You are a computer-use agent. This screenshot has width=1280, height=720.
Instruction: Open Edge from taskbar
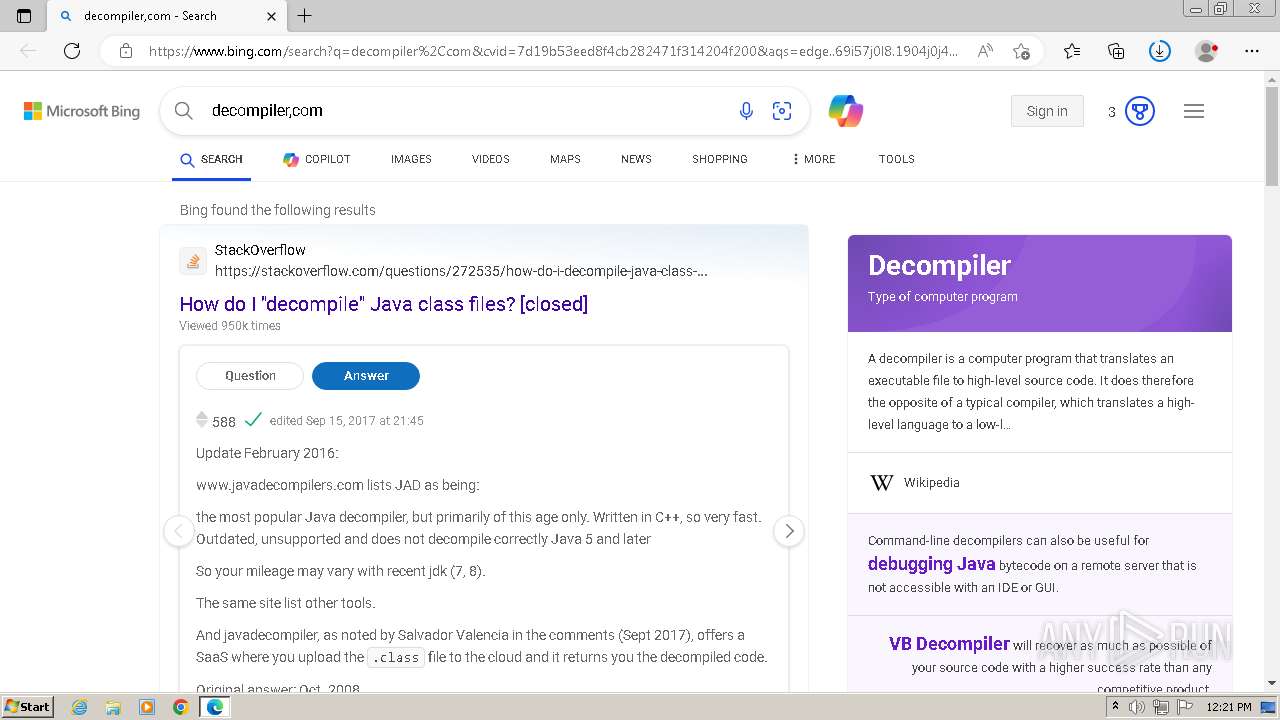tap(214, 707)
